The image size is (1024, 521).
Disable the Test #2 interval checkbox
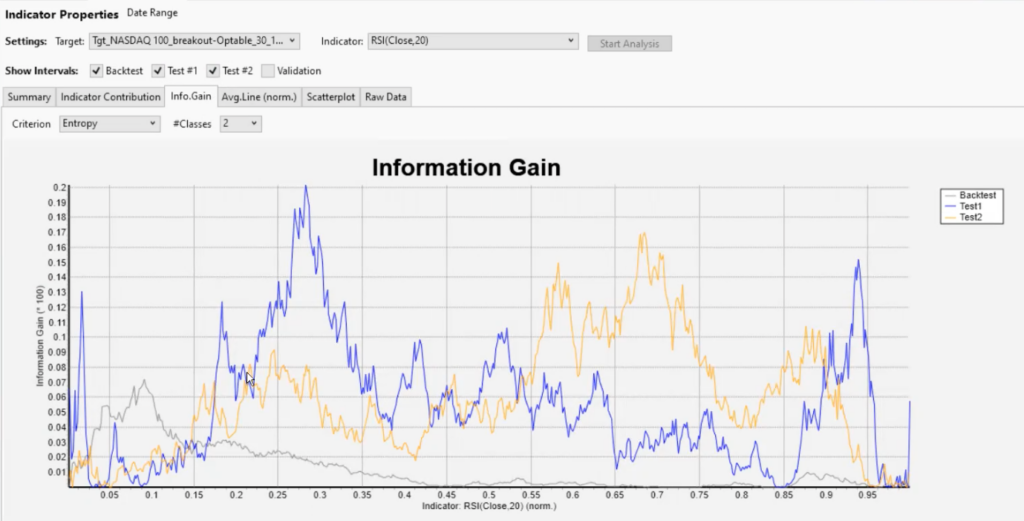pos(213,71)
